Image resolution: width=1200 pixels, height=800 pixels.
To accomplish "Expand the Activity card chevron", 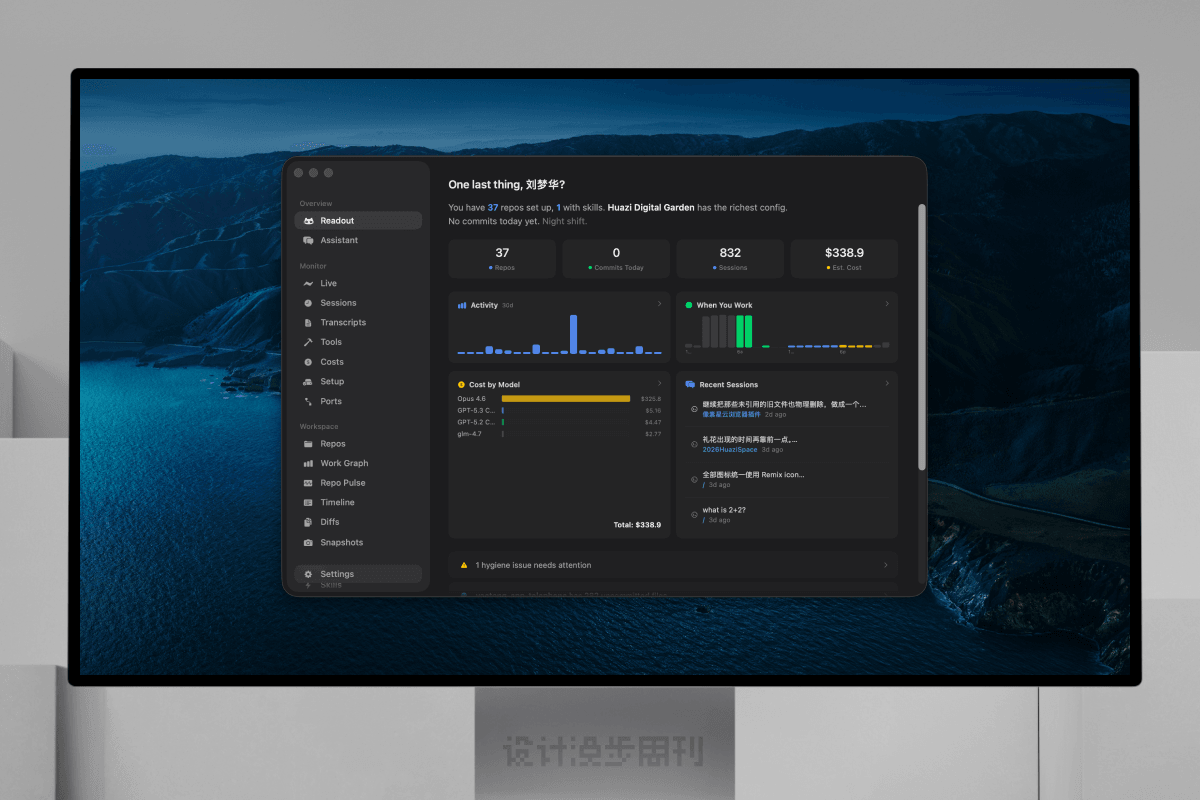I will coord(659,304).
